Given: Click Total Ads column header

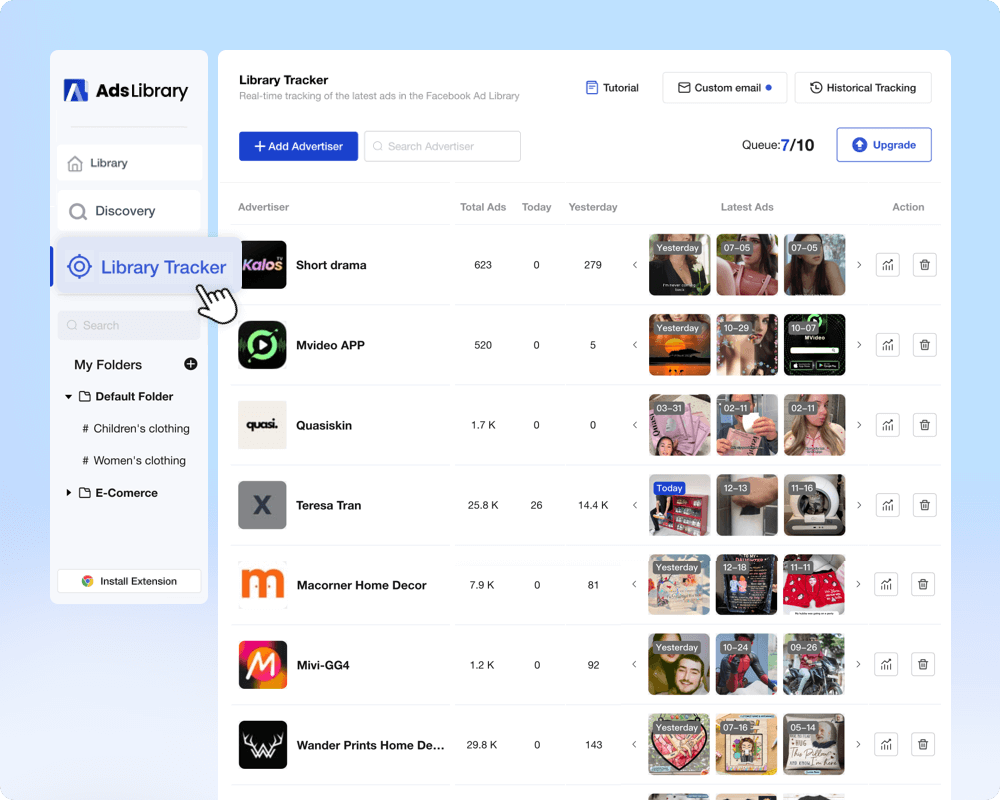Looking at the screenshot, I should [483, 207].
